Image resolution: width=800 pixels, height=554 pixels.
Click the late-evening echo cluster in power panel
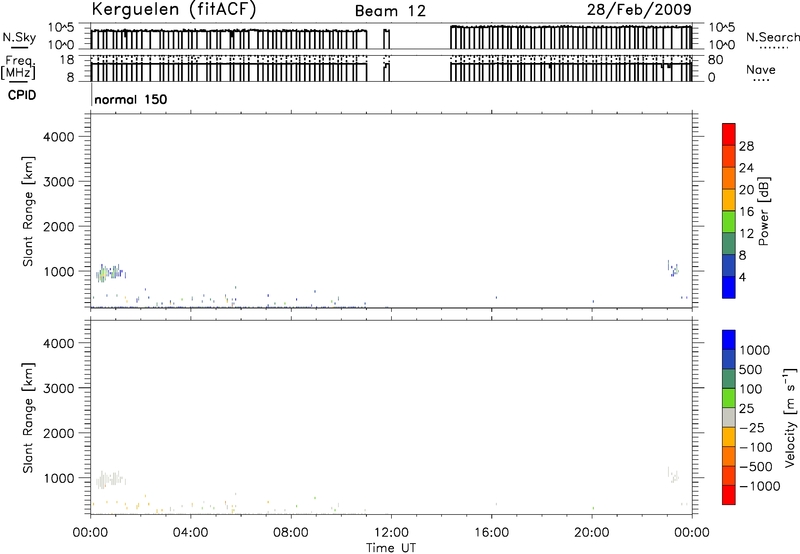click(673, 268)
